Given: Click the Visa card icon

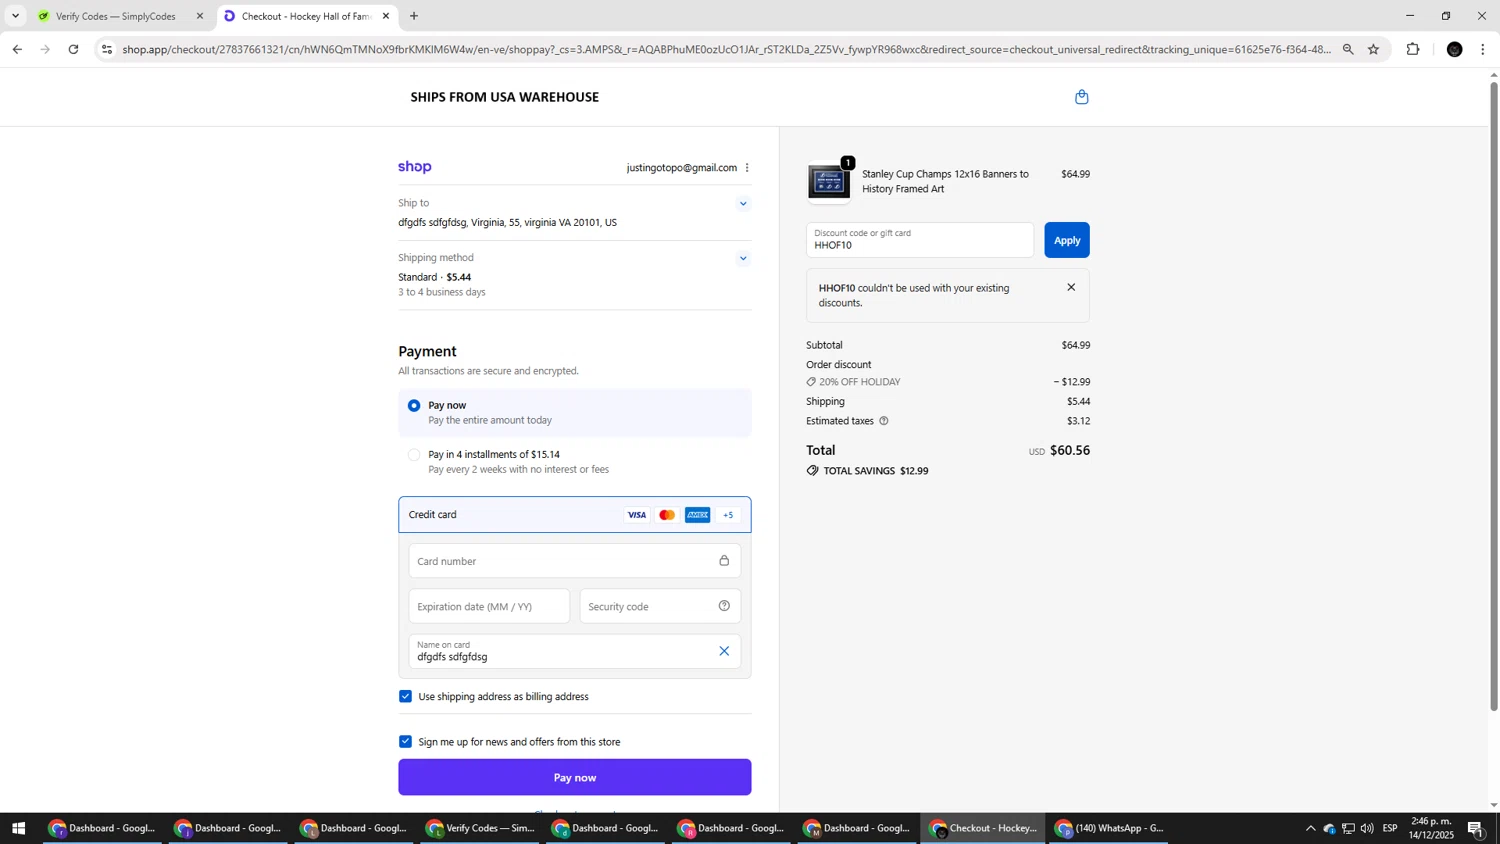Looking at the screenshot, I should pos(636,515).
